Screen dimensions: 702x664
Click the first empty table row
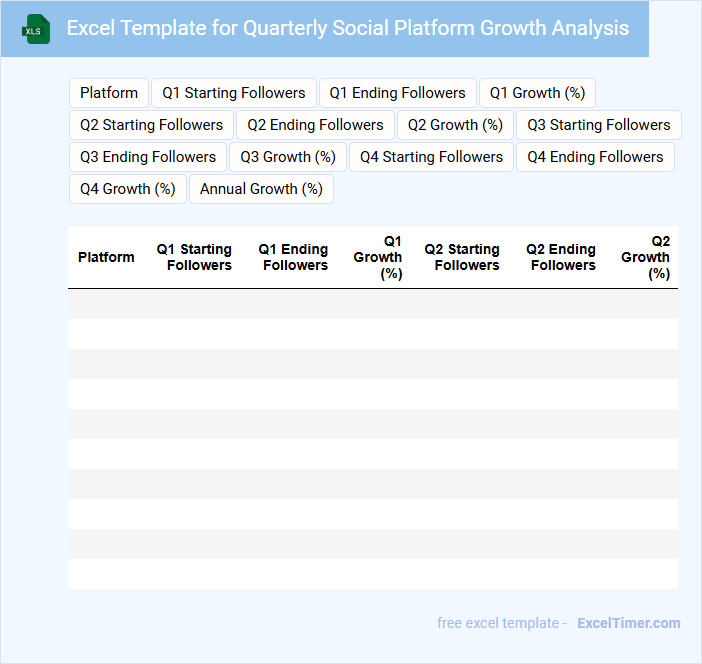pos(372,304)
